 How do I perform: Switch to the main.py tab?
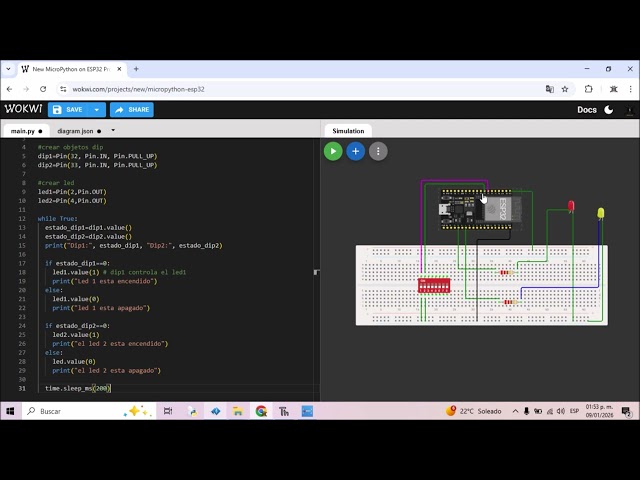pyautogui.click(x=27, y=131)
